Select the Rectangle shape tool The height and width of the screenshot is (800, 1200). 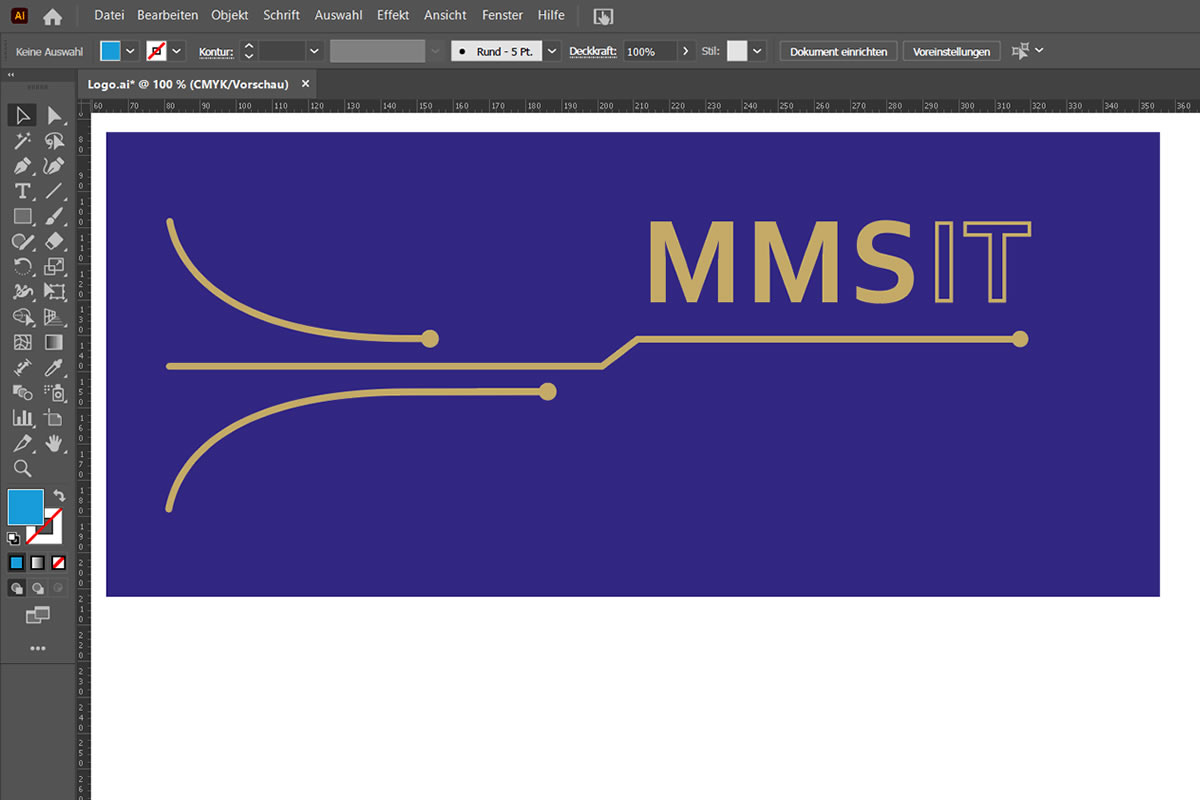(23, 216)
